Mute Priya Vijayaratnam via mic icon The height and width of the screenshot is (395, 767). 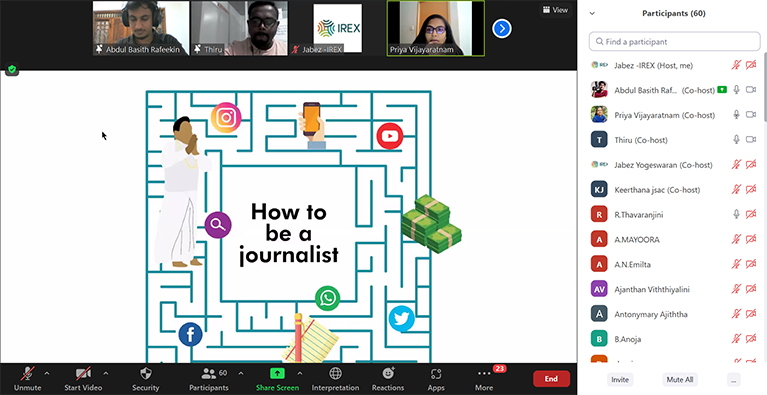click(x=736, y=115)
